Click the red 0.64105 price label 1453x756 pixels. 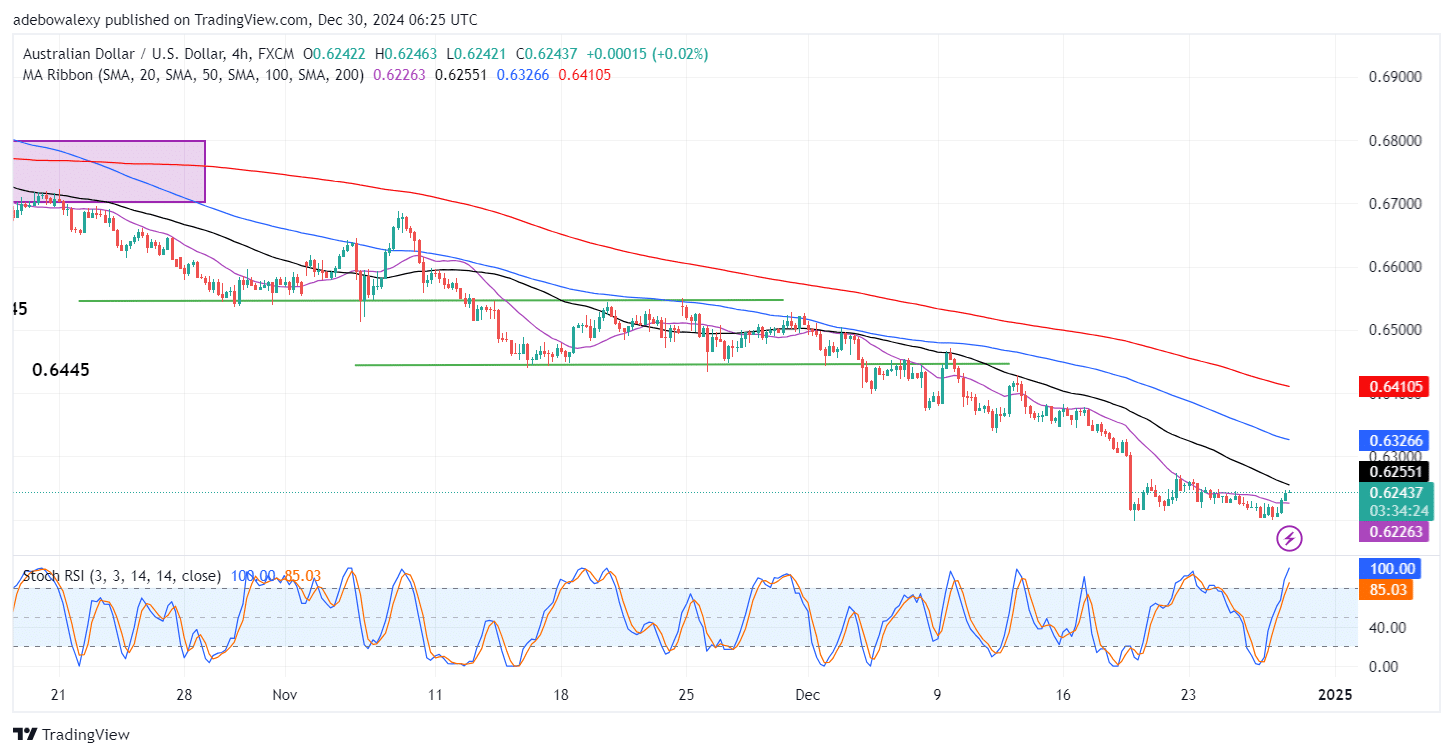pyautogui.click(x=1395, y=387)
